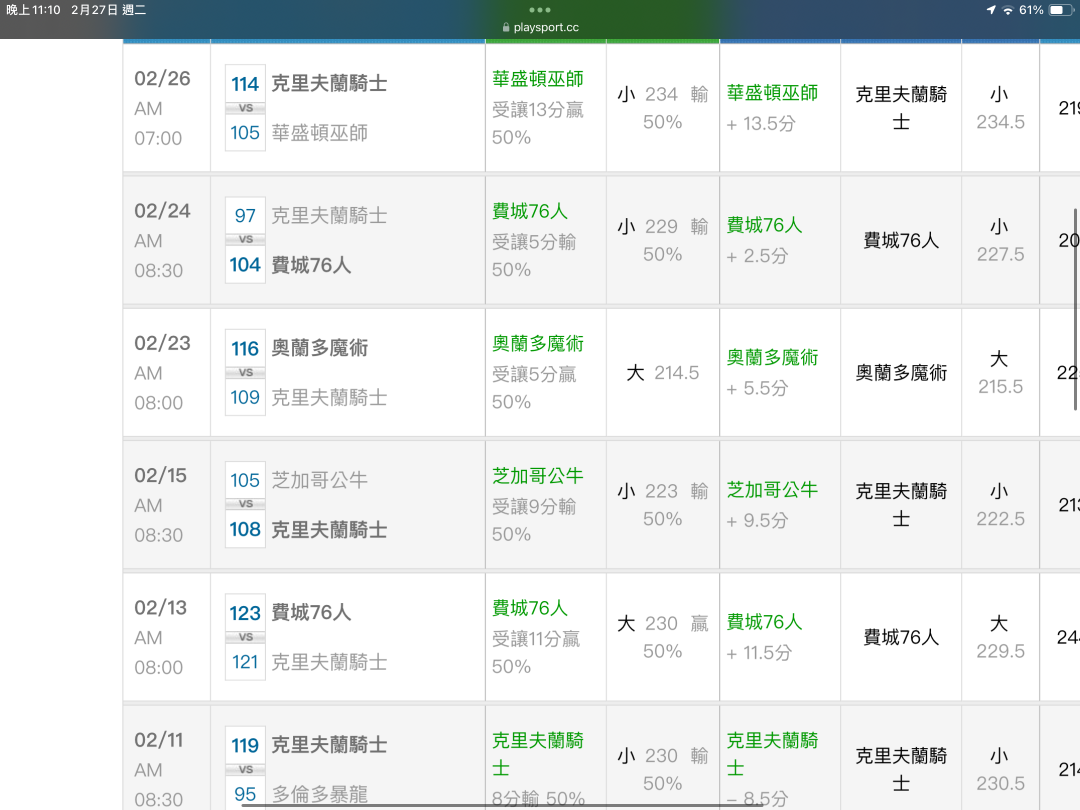Image resolution: width=1080 pixels, height=810 pixels.
Task: Click black 奧蘭多魔術 beside 大 215.5
Action: [x=901, y=373]
